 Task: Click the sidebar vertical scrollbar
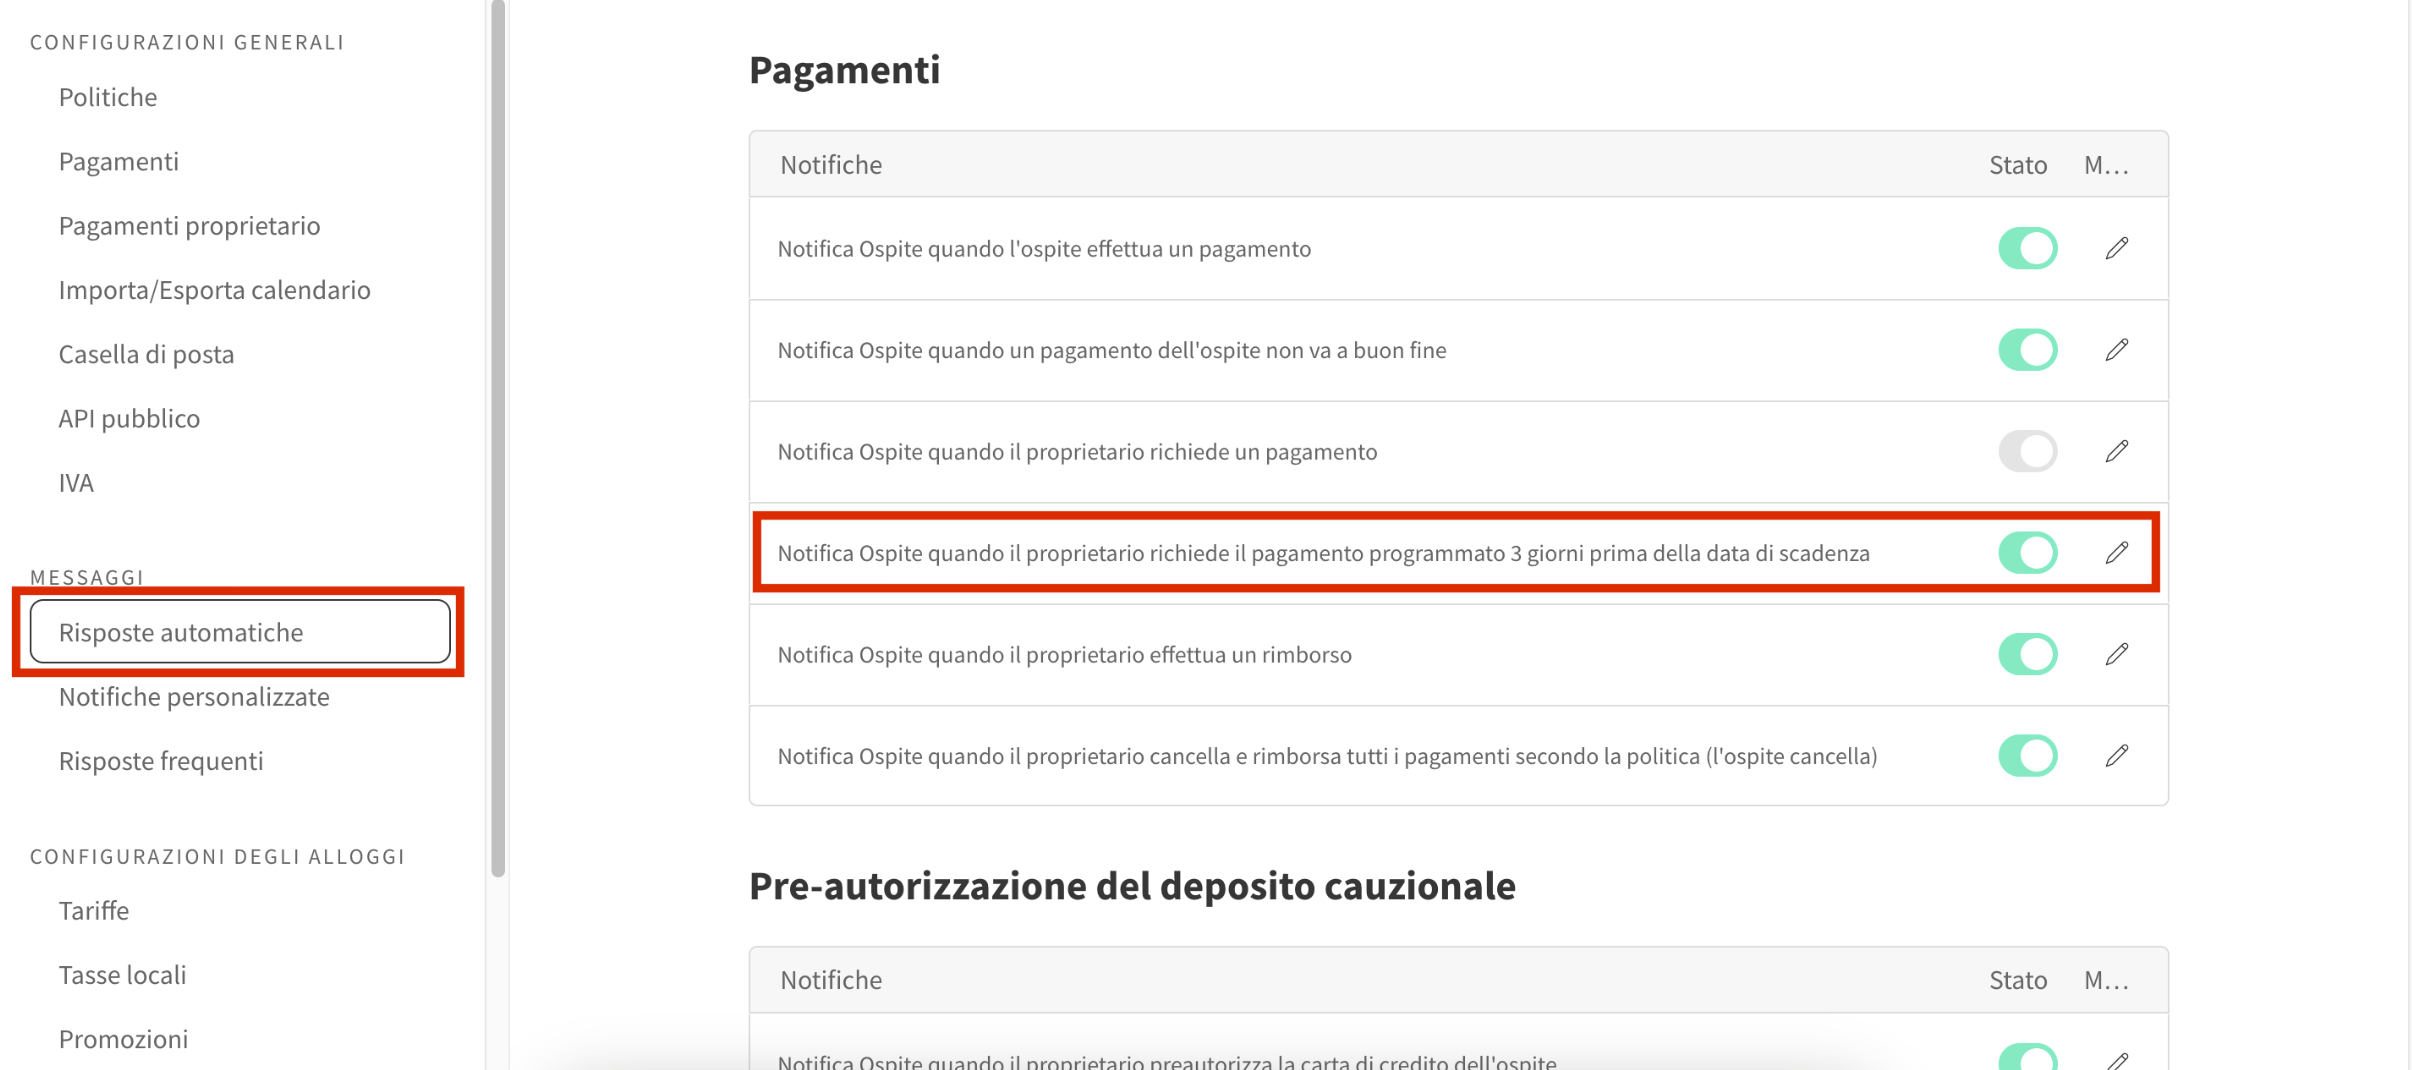pos(498,440)
